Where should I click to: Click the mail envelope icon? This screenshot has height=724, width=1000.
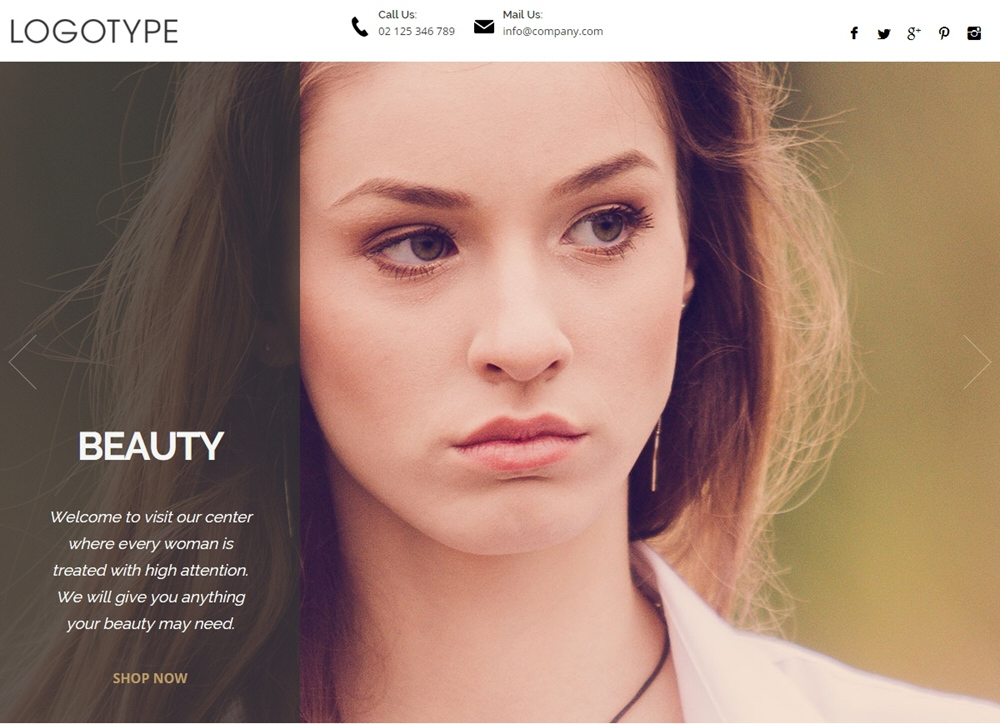point(484,27)
